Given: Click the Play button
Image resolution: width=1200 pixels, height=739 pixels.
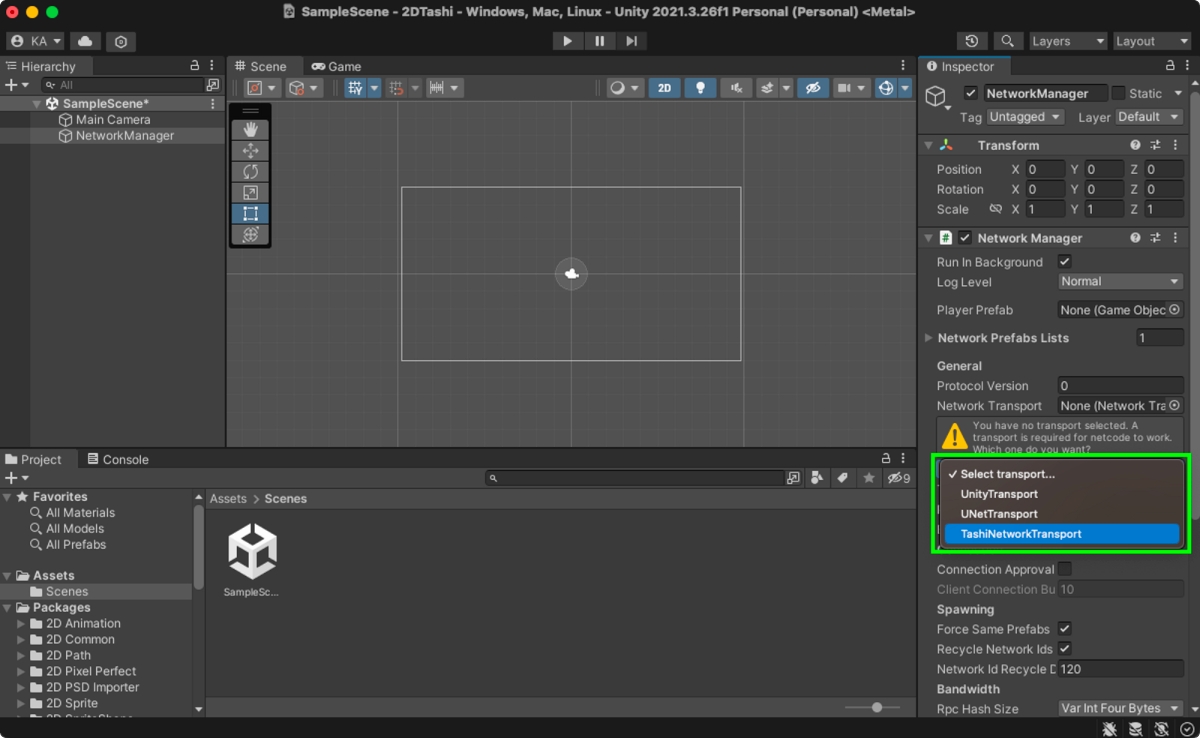Looking at the screenshot, I should pyautogui.click(x=567, y=41).
